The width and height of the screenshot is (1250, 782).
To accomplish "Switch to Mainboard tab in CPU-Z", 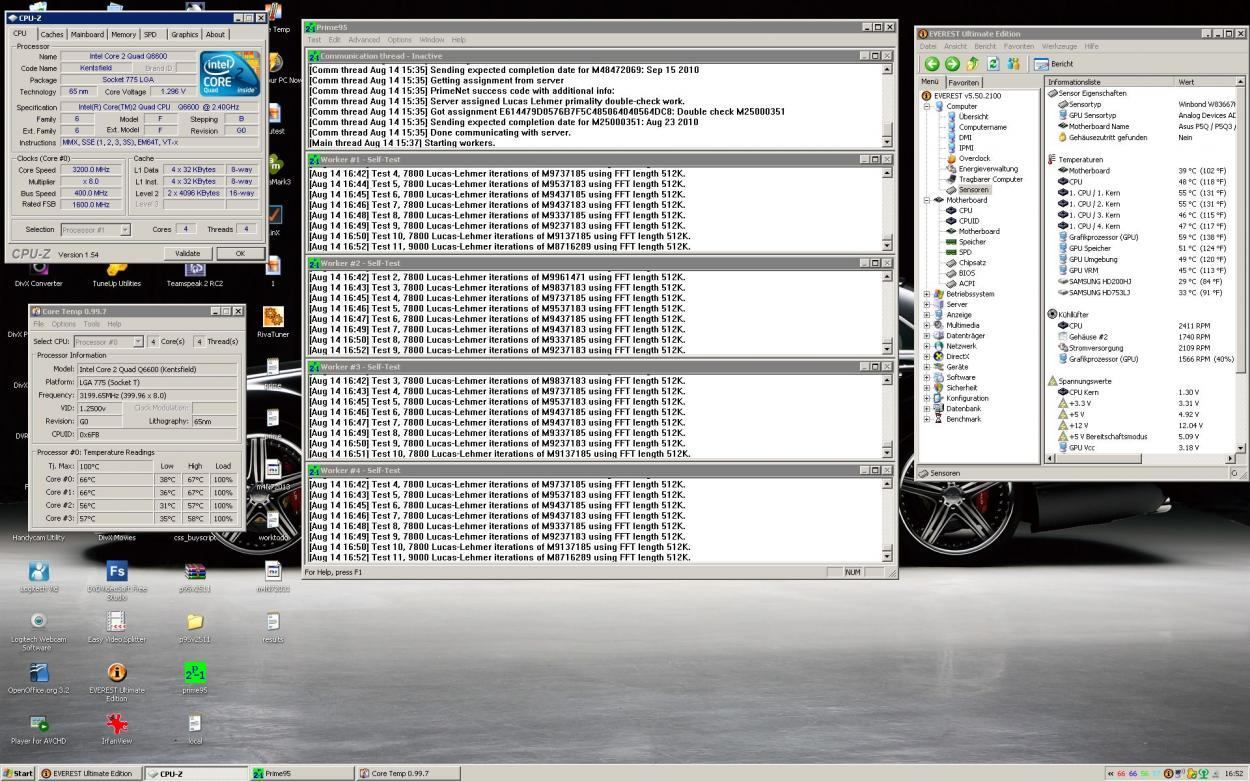I will [87, 34].
